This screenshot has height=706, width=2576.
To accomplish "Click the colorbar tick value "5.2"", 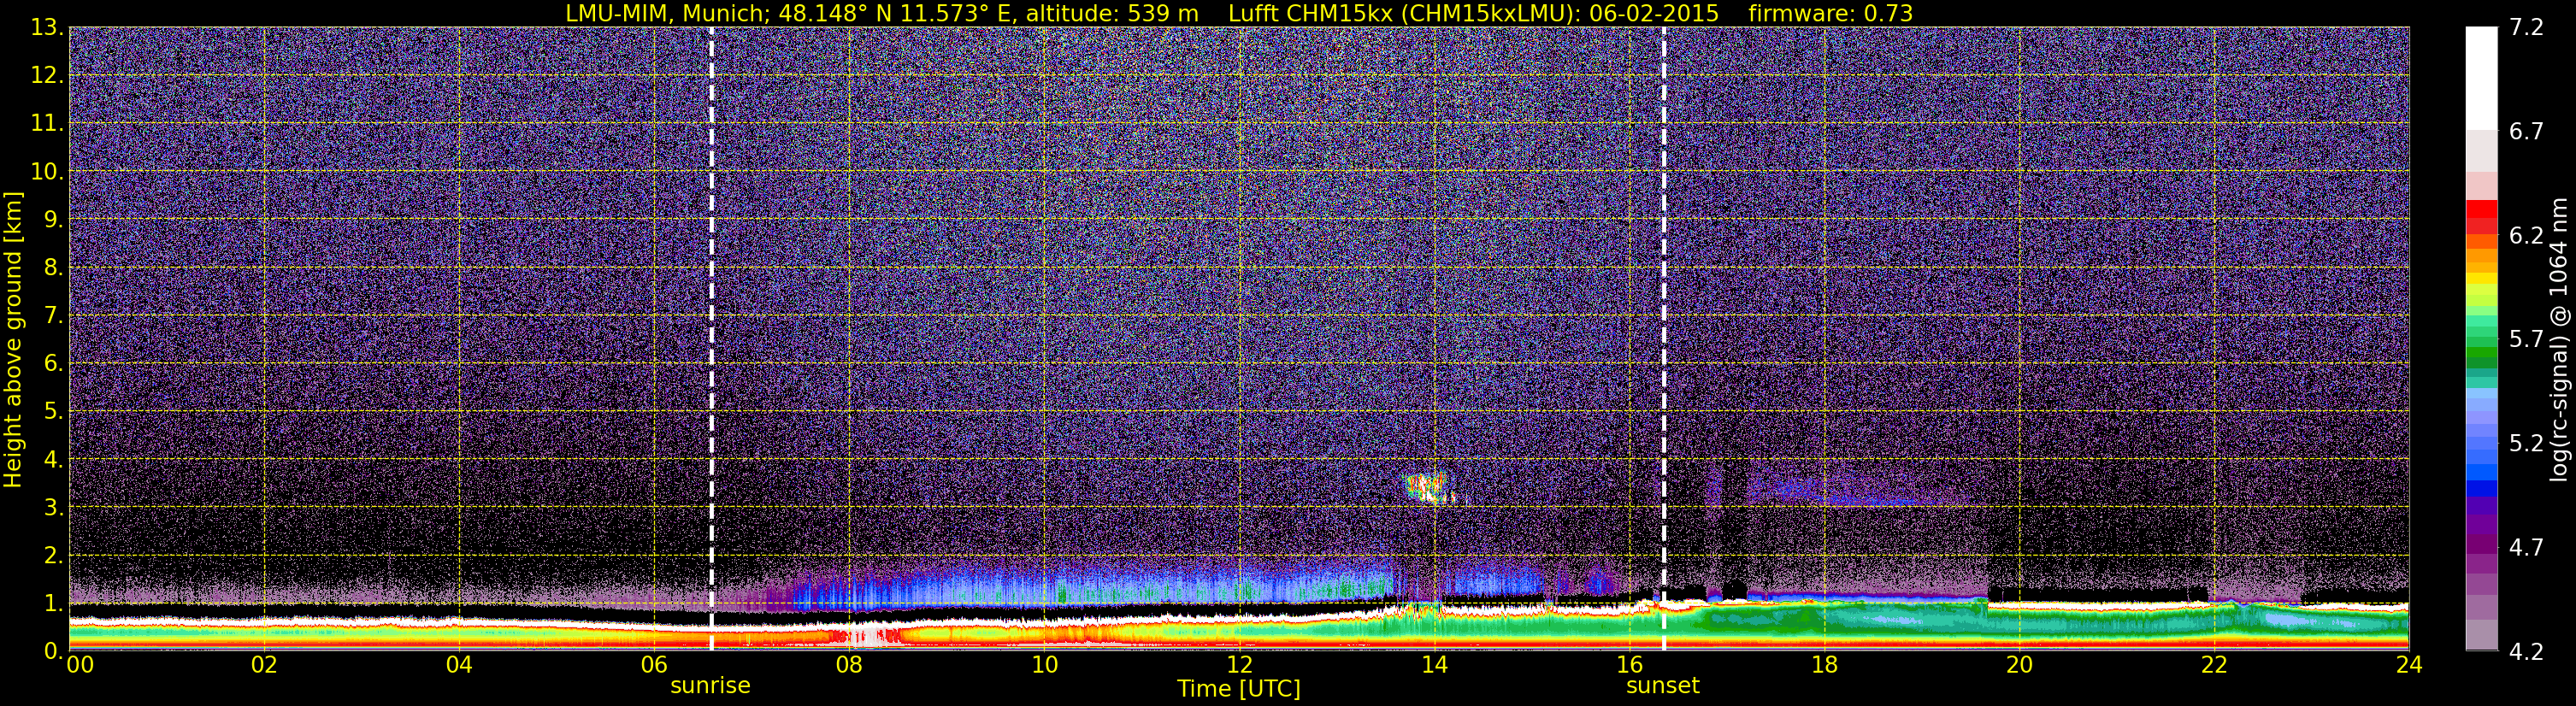I will (2526, 444).
